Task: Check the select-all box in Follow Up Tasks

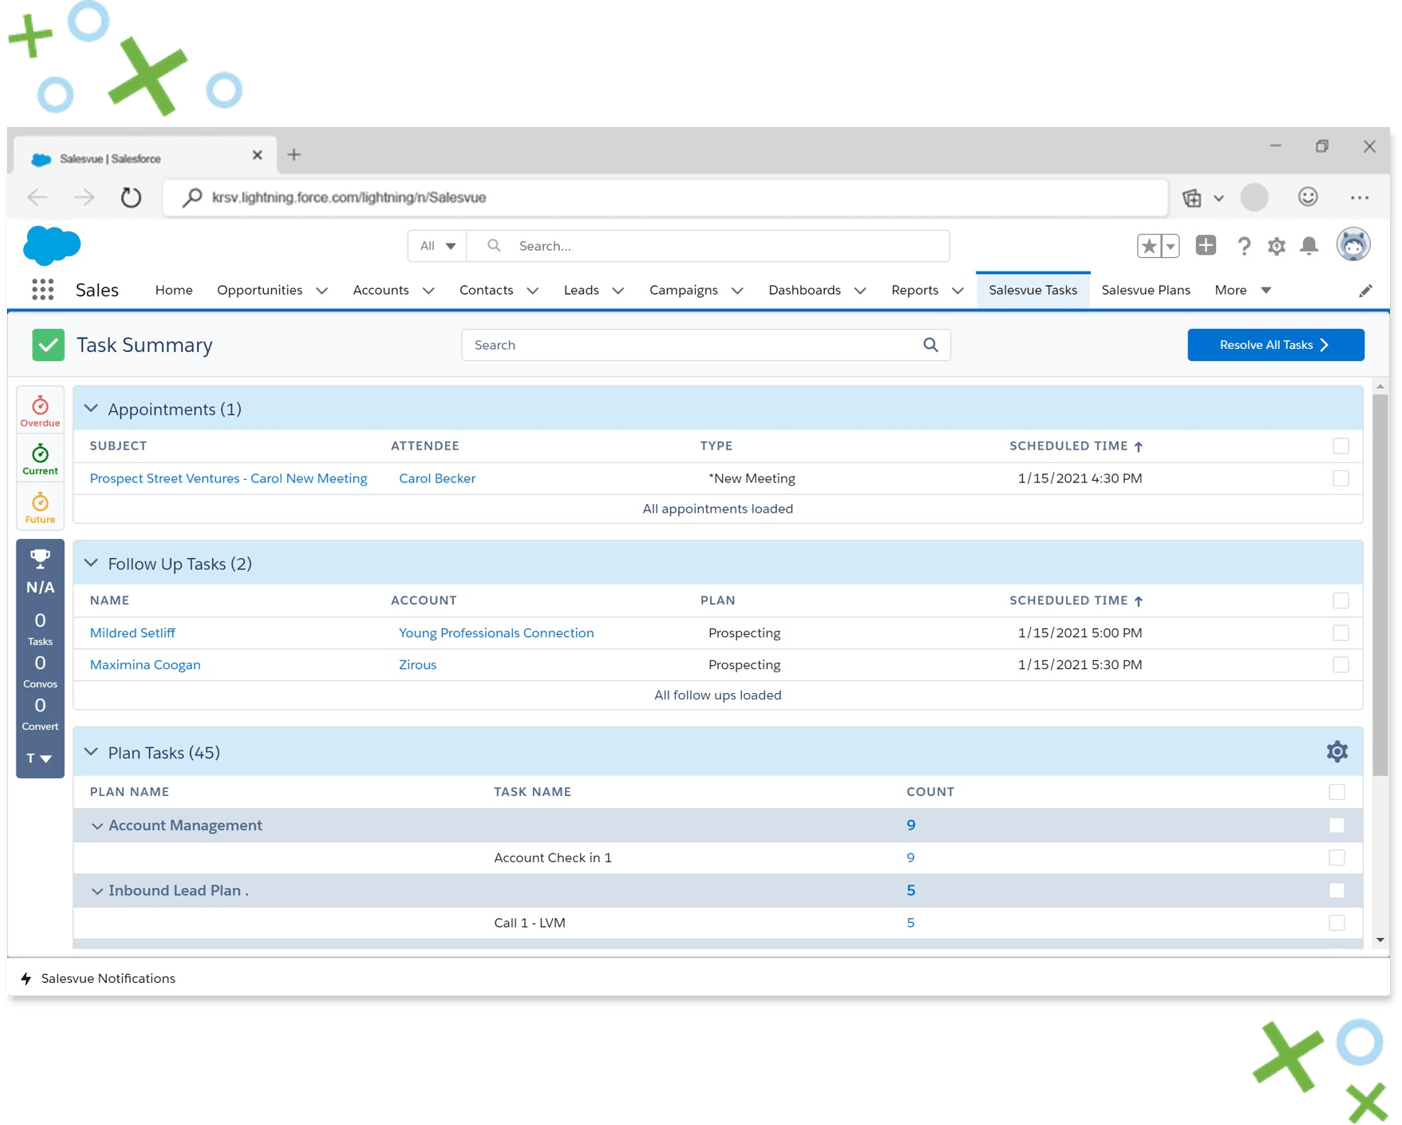Action: click(x=1341, y=601)
